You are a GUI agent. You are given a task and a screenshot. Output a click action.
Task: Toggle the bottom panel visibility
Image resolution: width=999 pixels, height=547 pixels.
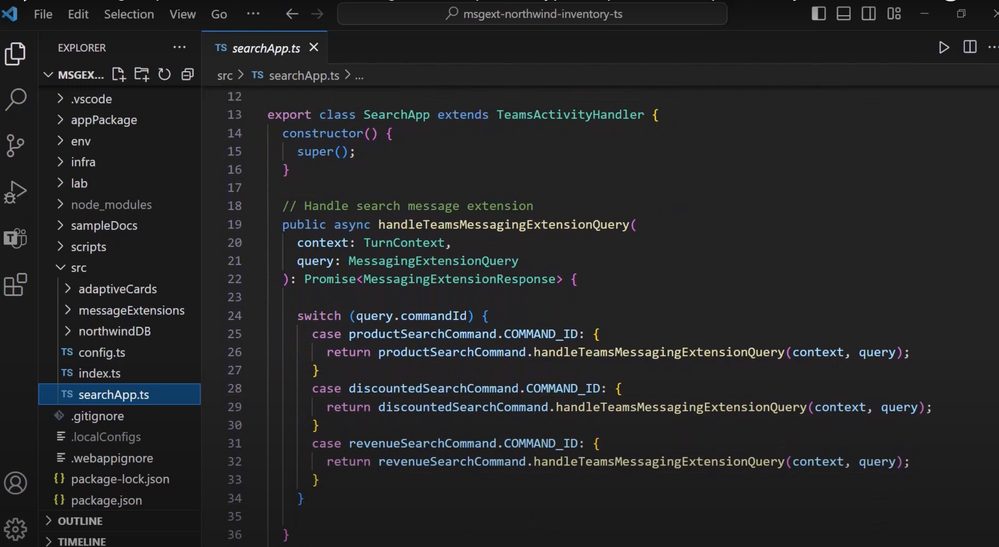point(844,14)
